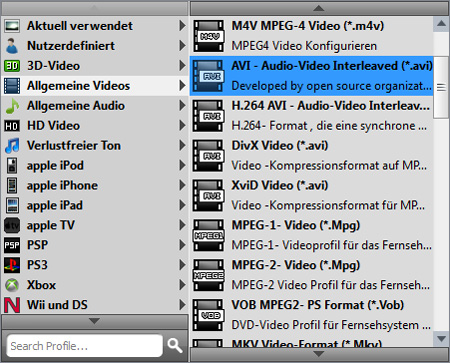Open the PS3 category
The image size is (450, 363).
pyautogui.click(x=95, y=265)
